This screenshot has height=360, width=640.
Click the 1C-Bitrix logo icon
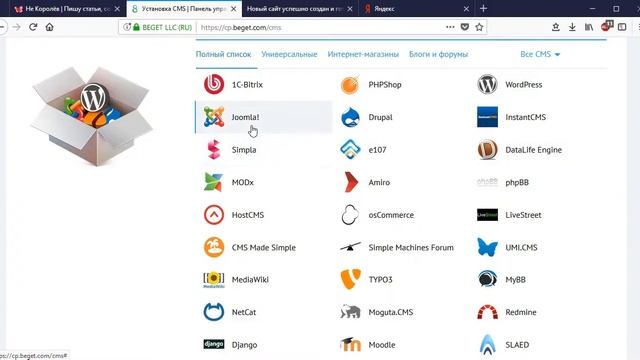click(214, 84)
